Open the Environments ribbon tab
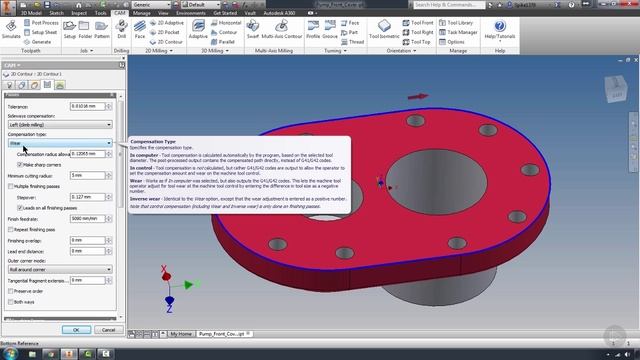Viewport: 640px width, 360px height. coord(191,13)
